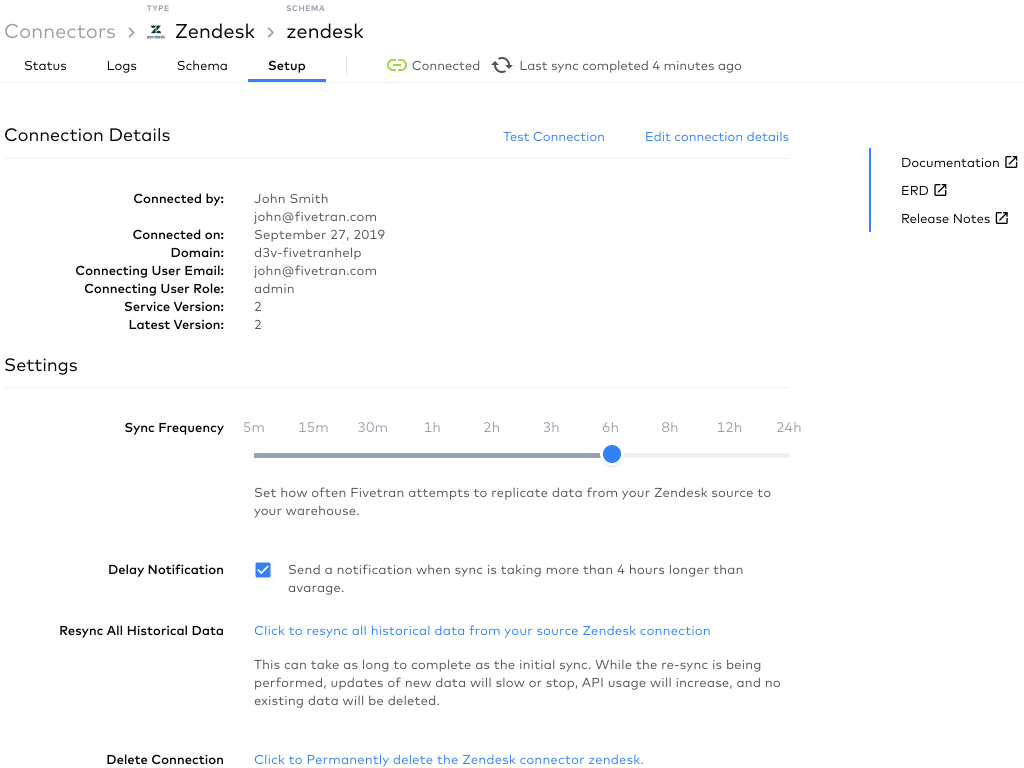Image resolution: width=1024 pixels, height=768 pixels.
Task: Click the external link icon next to ERD
Action: coord(938,190)
